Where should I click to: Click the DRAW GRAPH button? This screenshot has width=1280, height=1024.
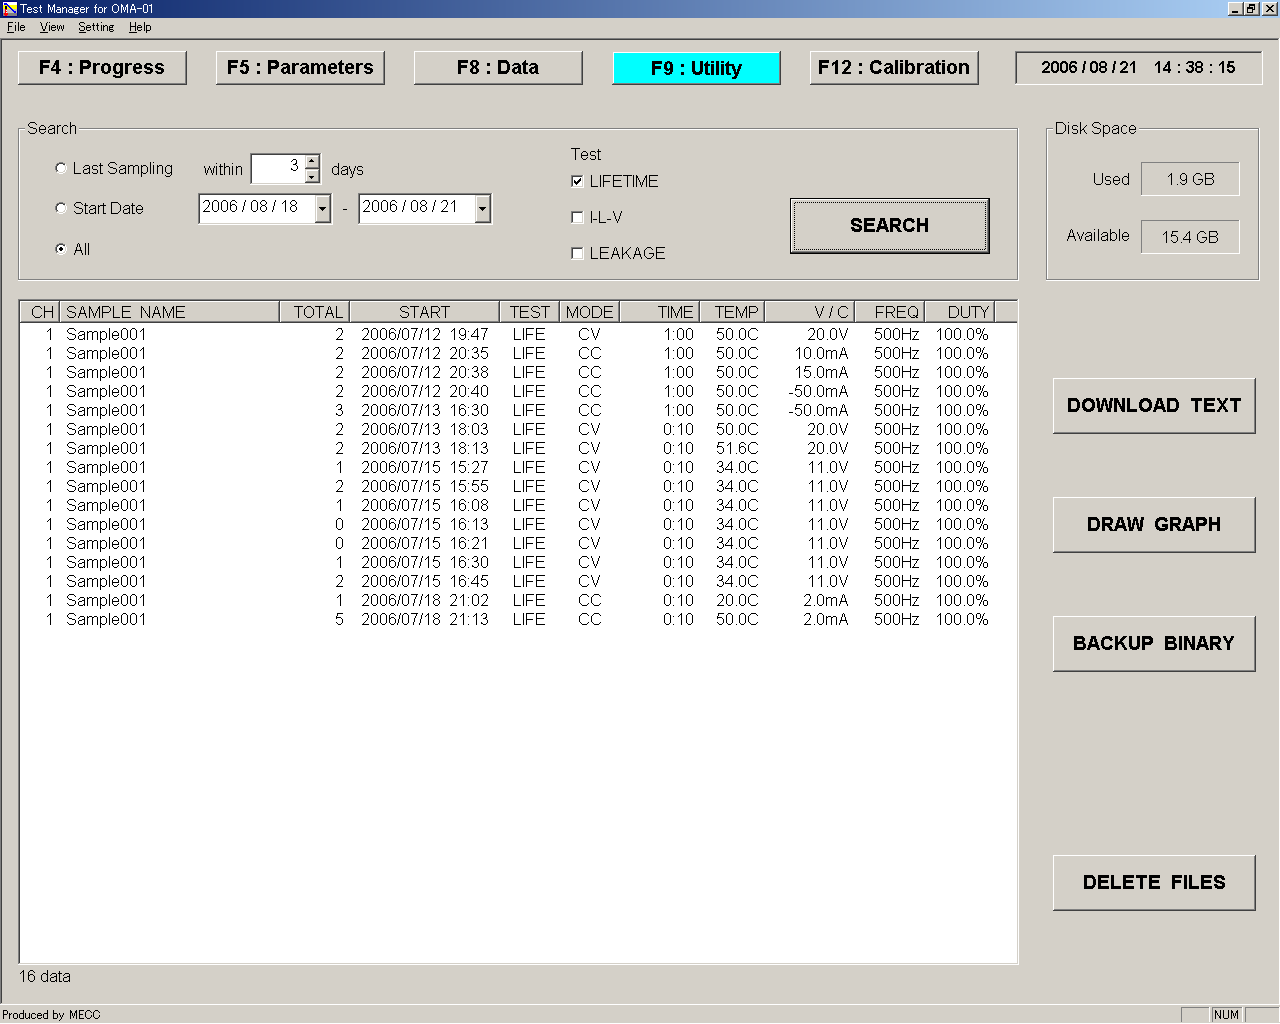pos(1154,525)
